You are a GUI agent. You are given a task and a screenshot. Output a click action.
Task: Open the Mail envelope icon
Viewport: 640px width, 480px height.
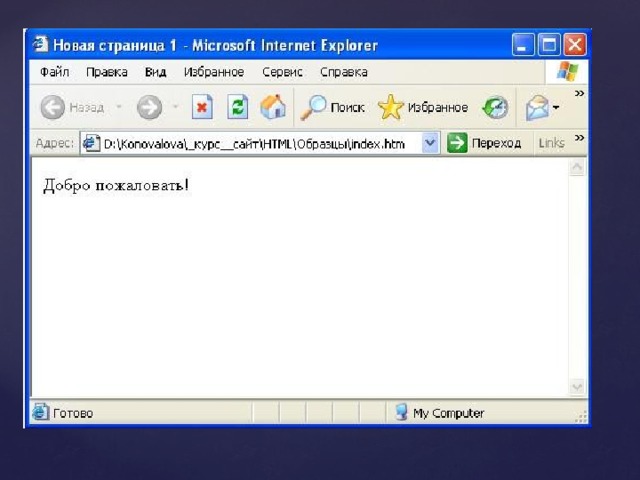click(538, 108)
